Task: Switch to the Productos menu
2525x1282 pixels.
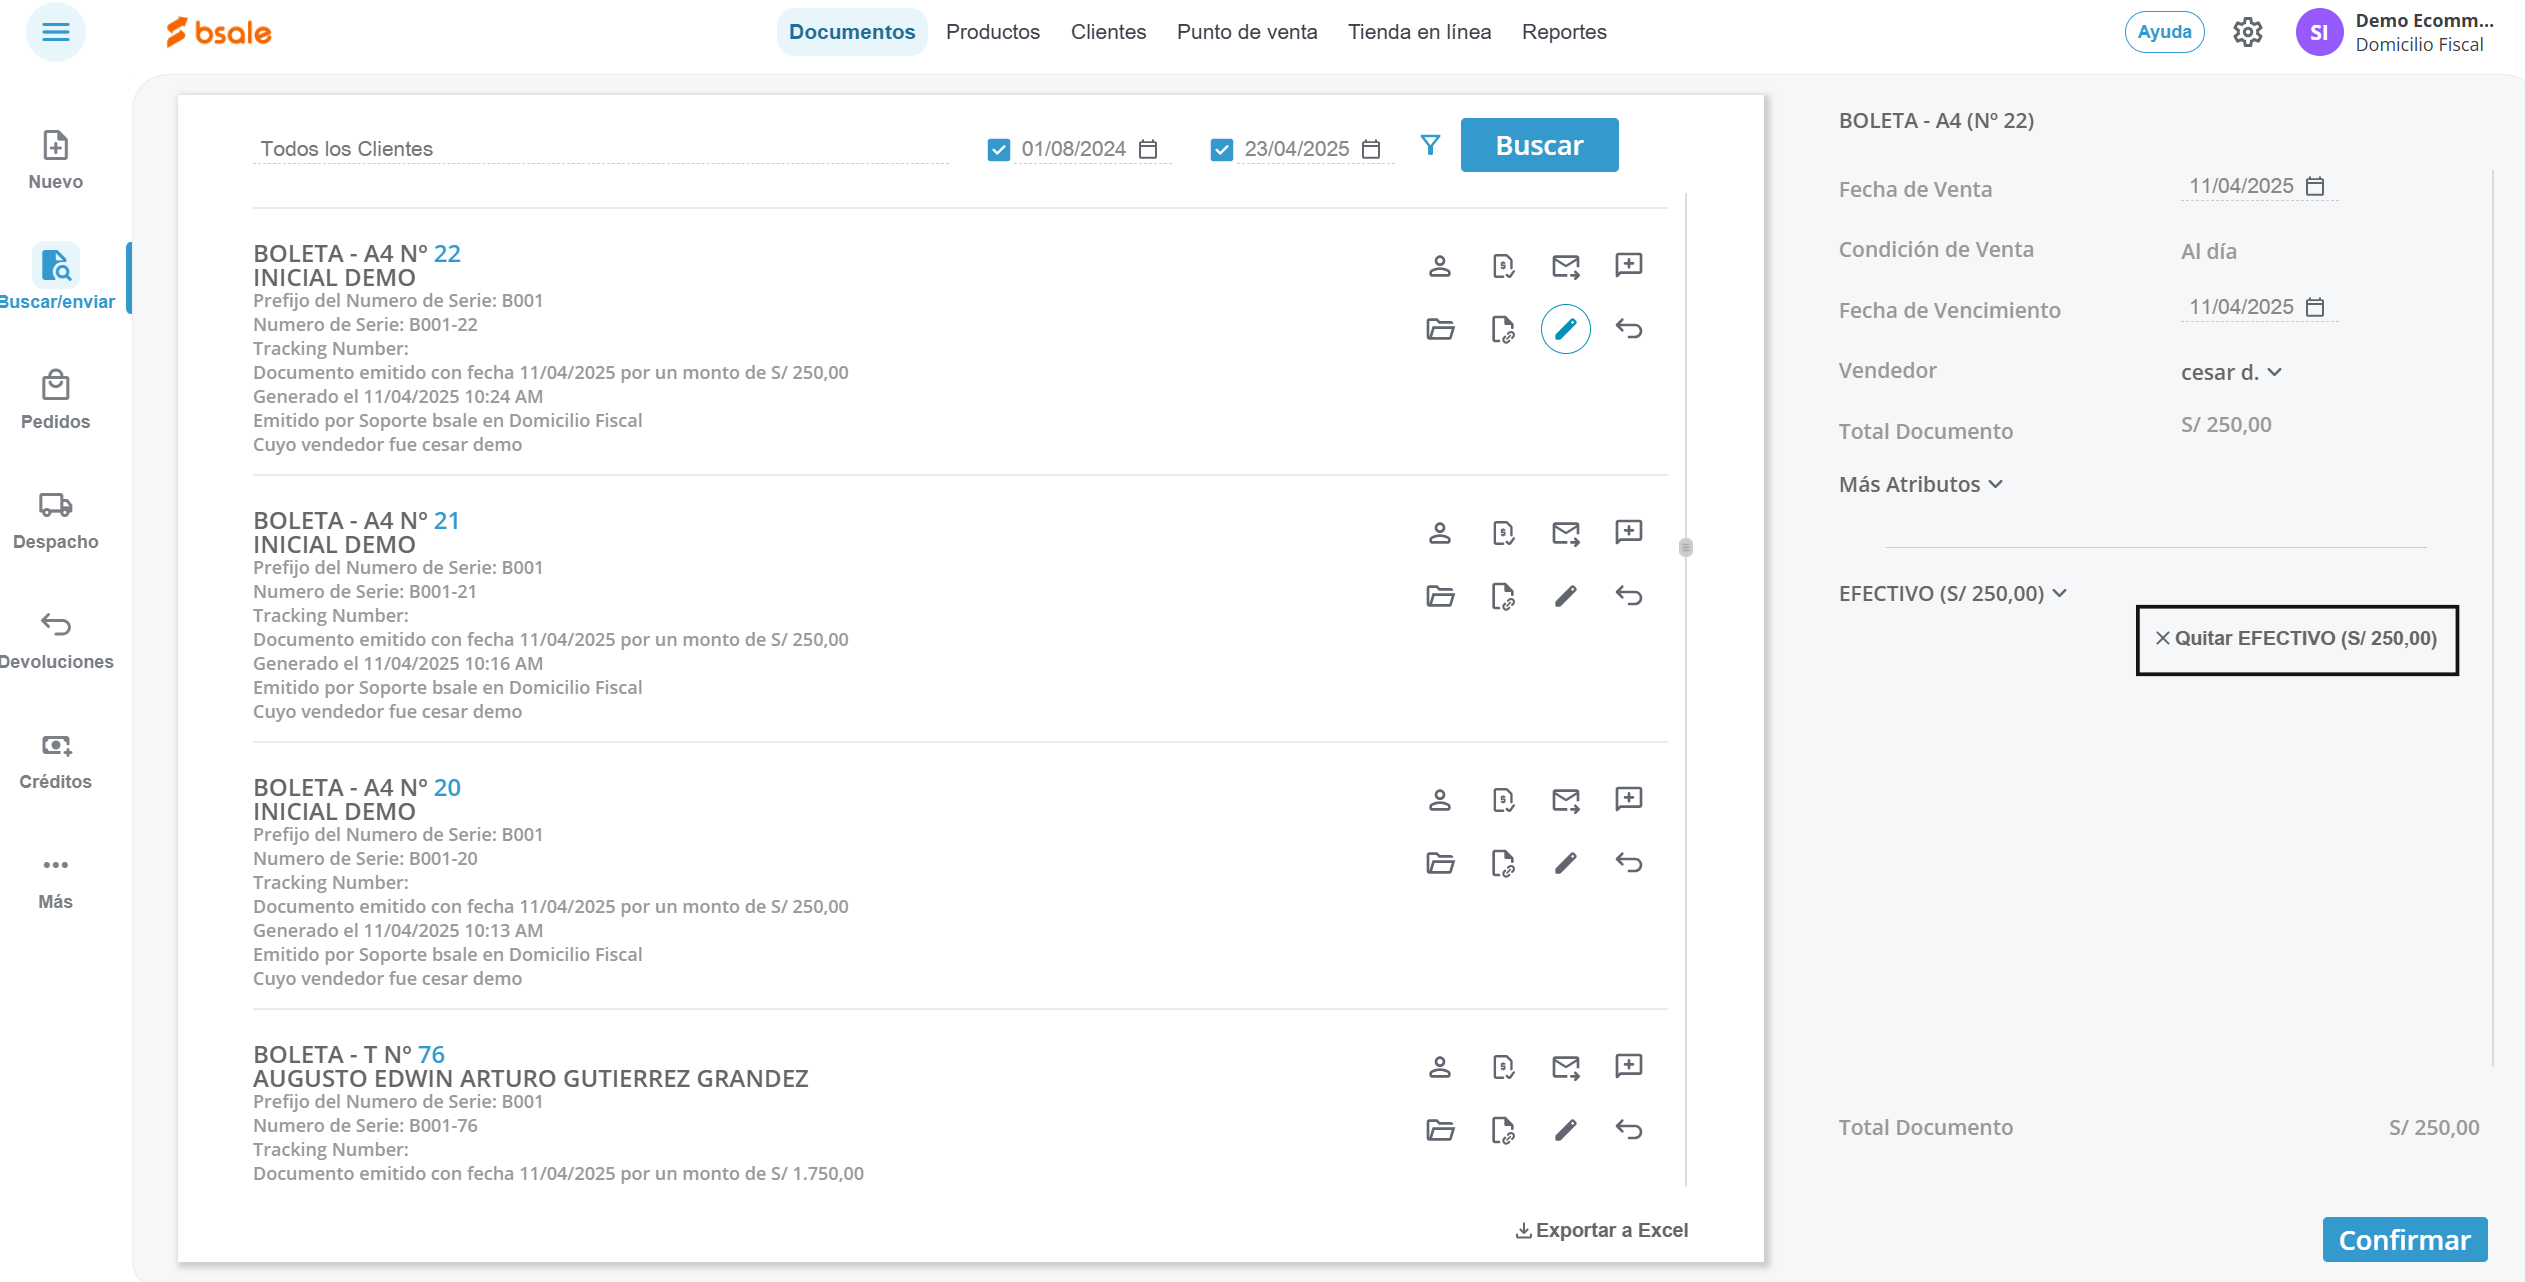Action: 992,32
